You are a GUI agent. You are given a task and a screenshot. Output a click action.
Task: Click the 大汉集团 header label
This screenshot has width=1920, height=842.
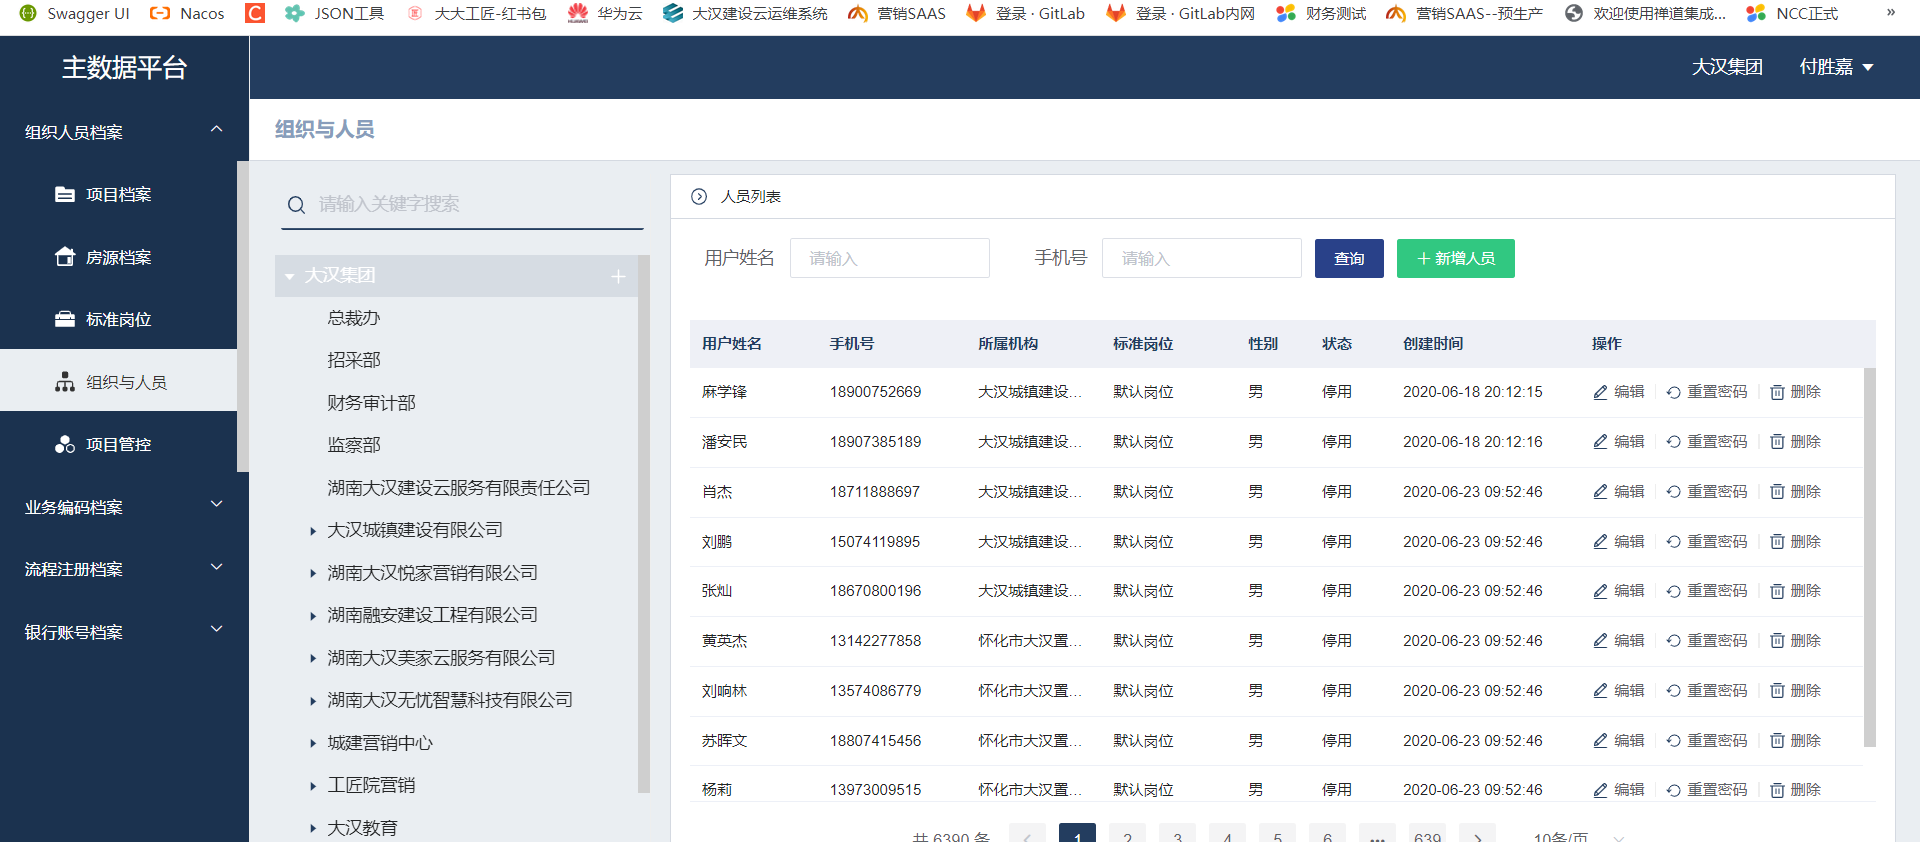point(1727,67)
